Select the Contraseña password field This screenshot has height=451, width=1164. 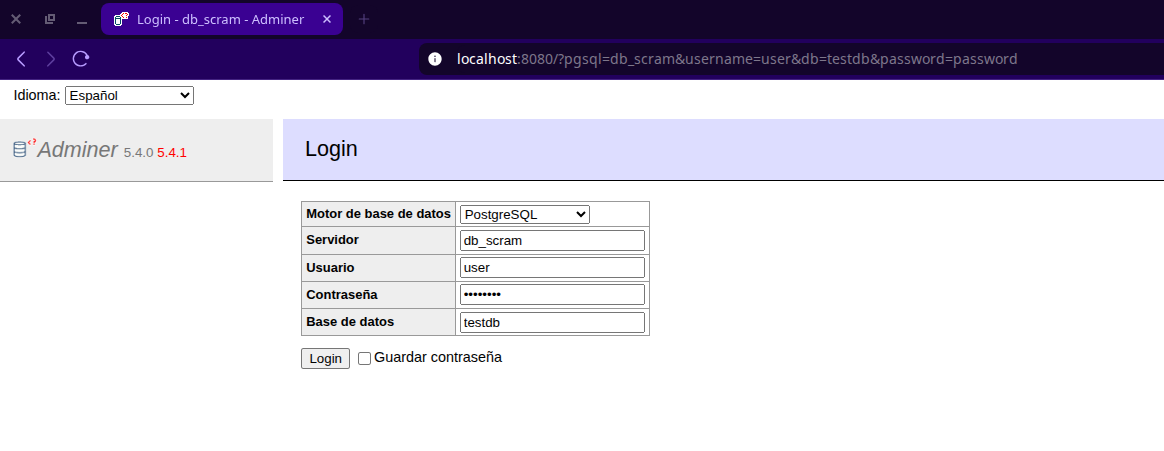pos(552,295)
